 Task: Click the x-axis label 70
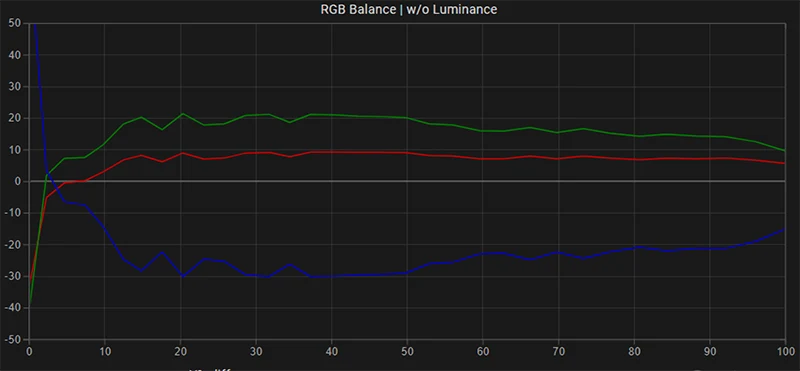pyautogui.click(x=559, y=351)
